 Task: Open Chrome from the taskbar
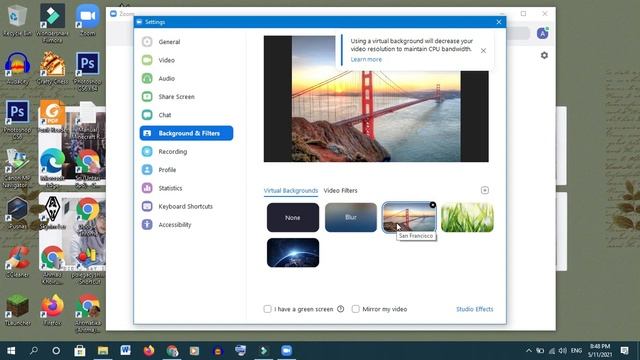(x=172, y=351)
